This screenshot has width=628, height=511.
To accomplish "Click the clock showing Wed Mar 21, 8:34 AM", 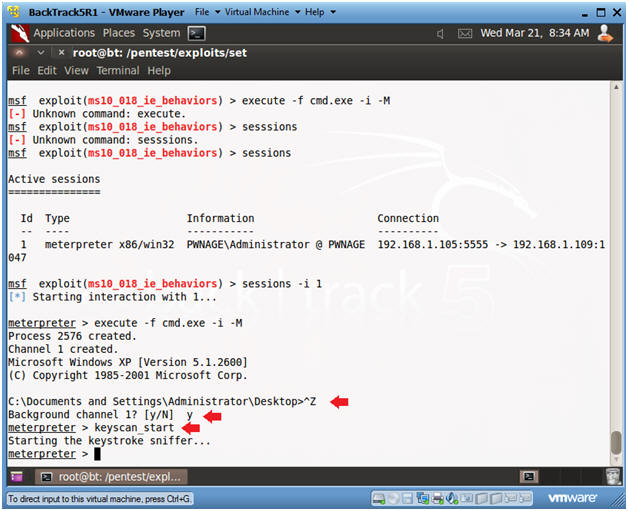I will click(x=535, y=33).
